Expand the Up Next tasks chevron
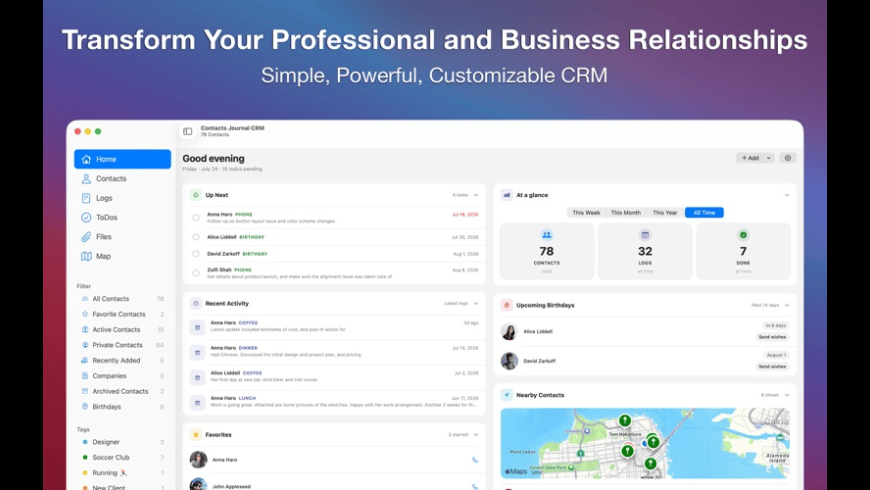 [x=476, y=195]
